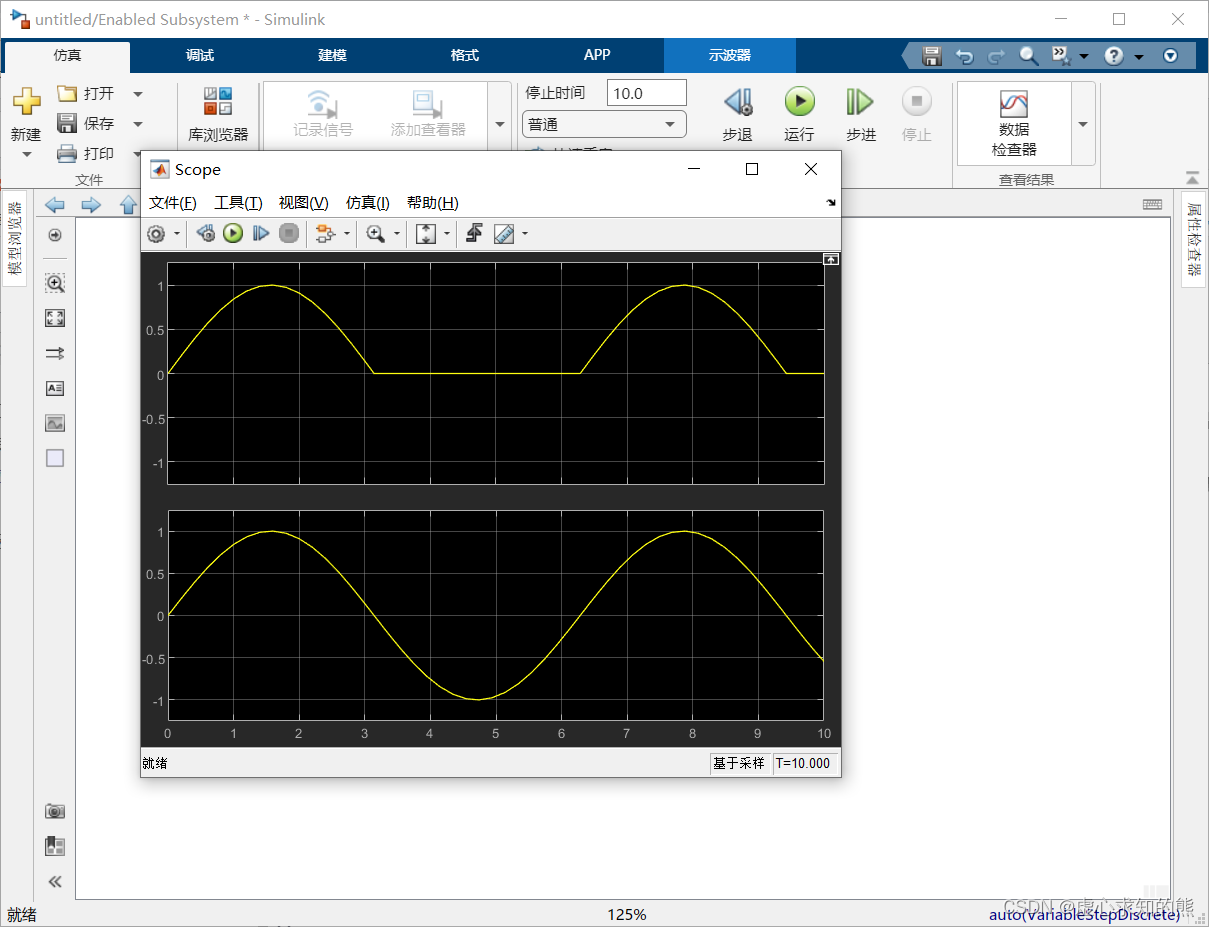The height and width of the screenshot is (927, 1209).
Task: Click the quick access search magnifier
Action: (1029, 56)
